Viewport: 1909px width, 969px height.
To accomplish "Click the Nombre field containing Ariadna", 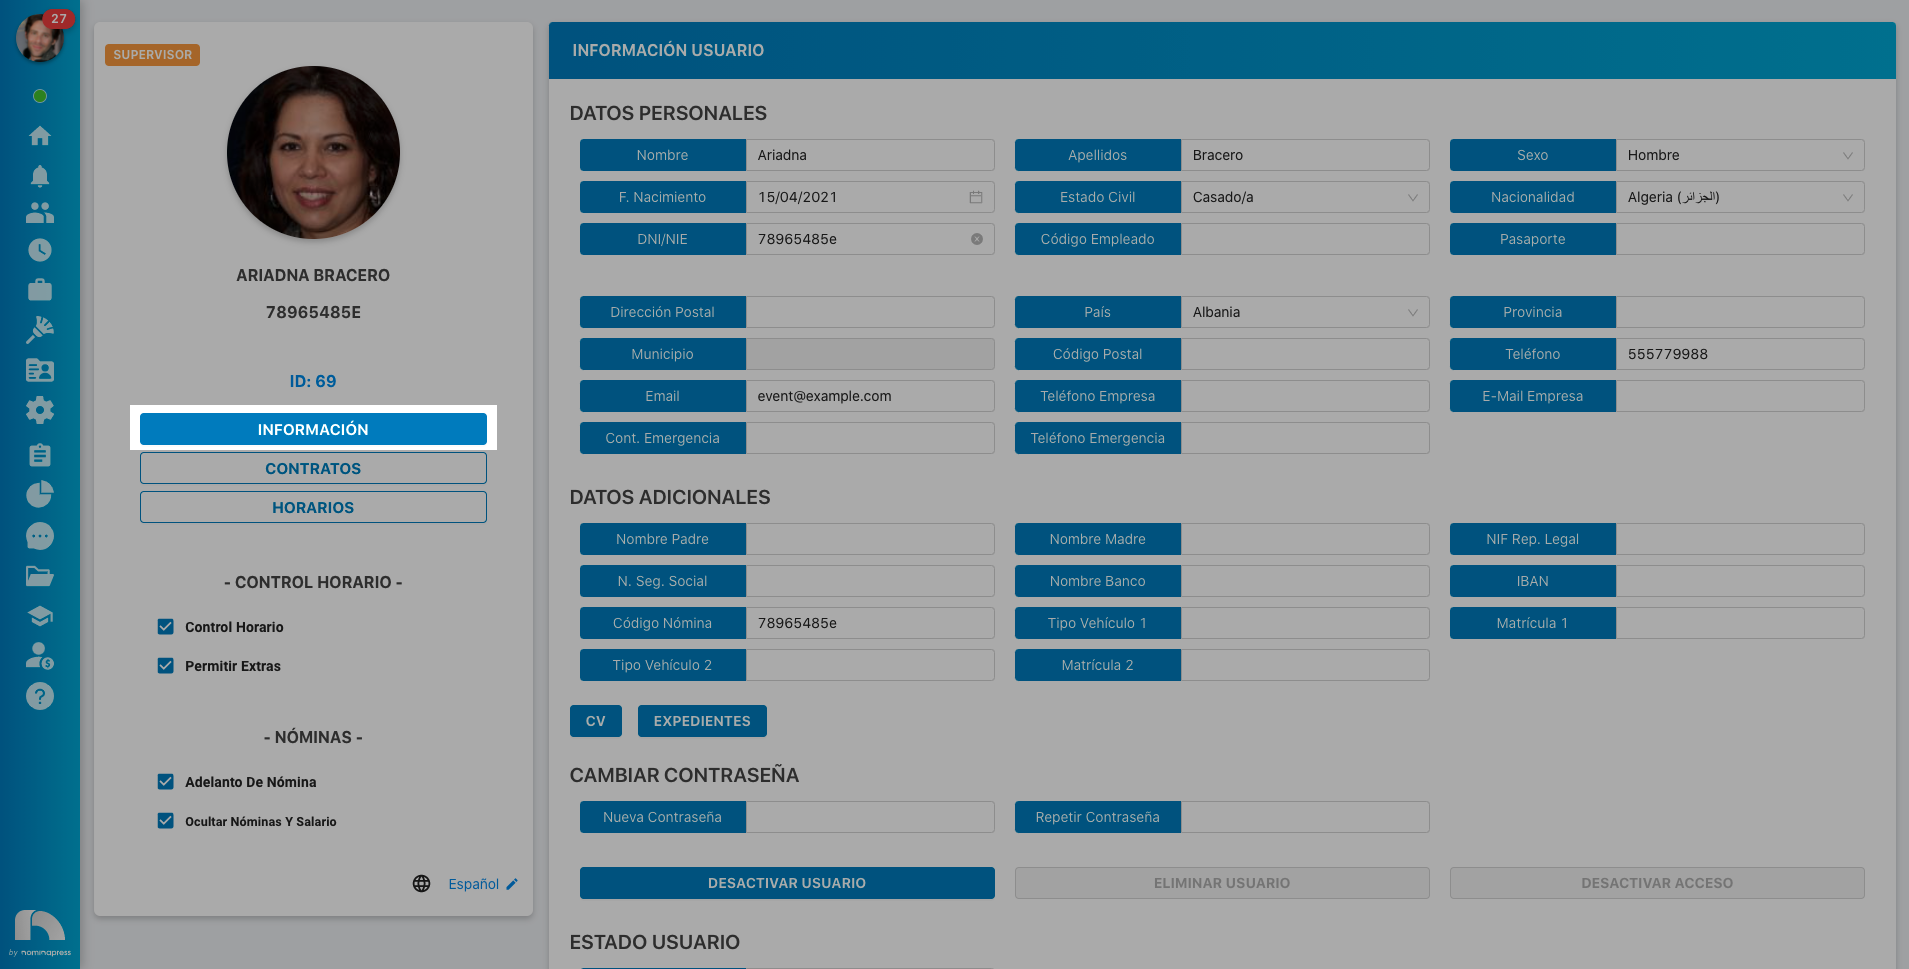I will 870,155.
